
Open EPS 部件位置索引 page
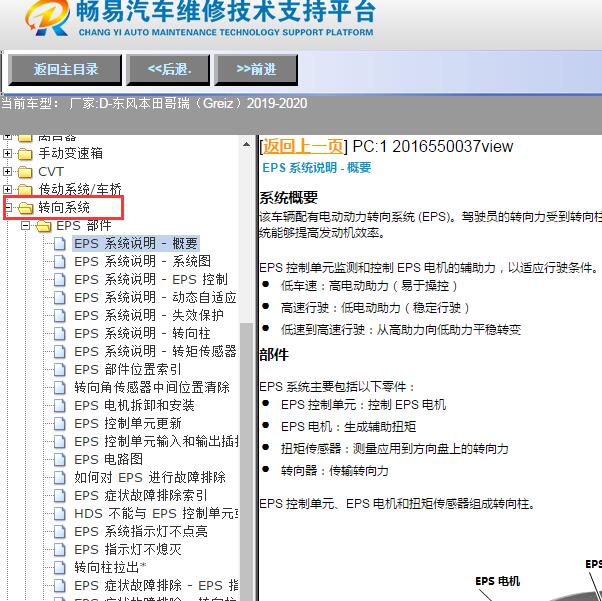pyautogui.click(x=127, y=369)
